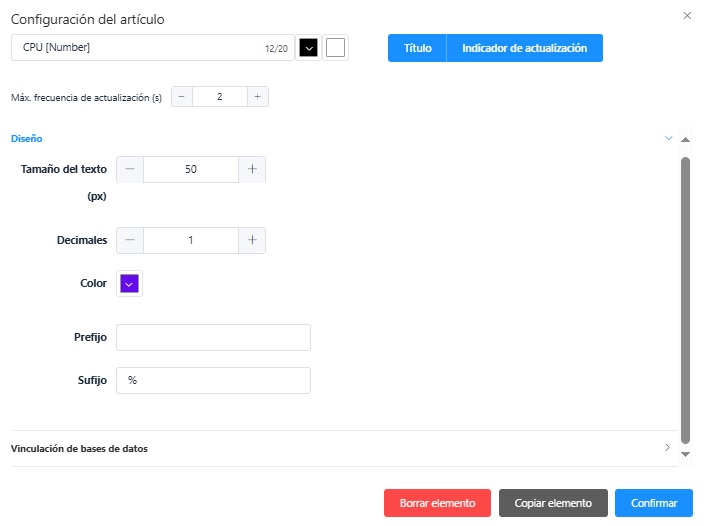Increase the max update frequency value

pyautogui.click(x=257, y=97)
